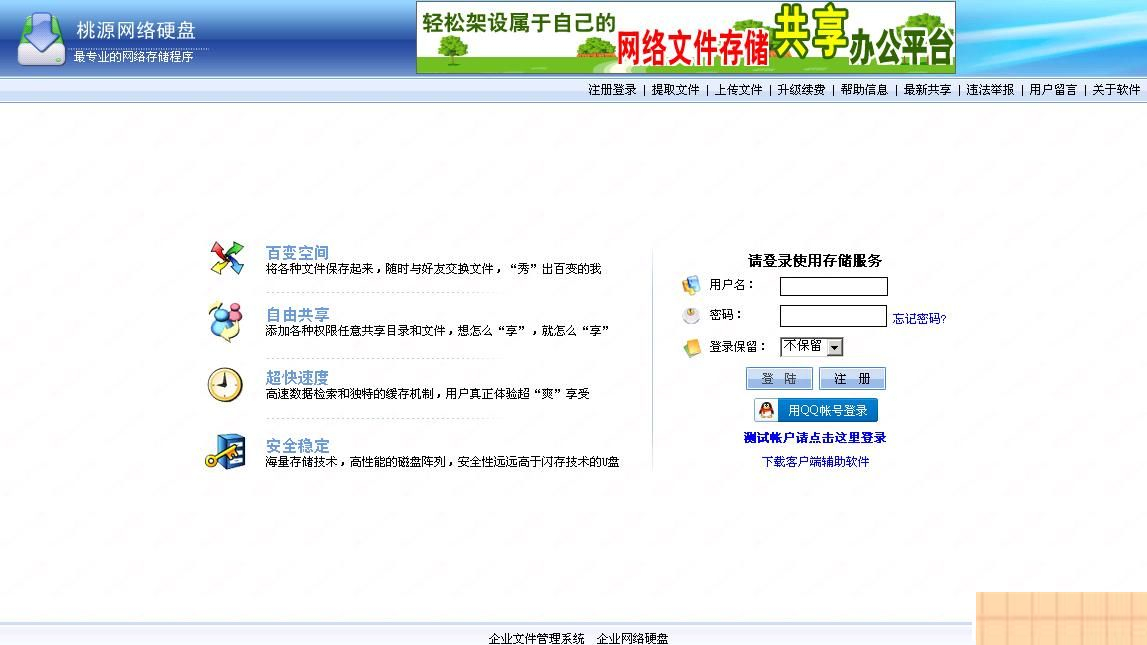Click the 用QQ帐号登录 QQ login button
Image resolution: width=1147 pixels, height=645 pixels.
click(816, 409)
